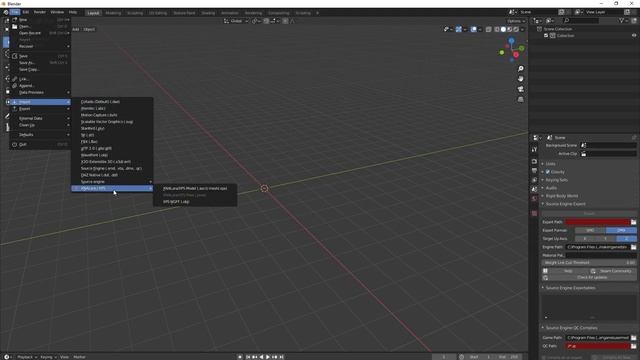Select XNALara/XPS Model import entry
The image size is (640, 360).
(x=195, y=189)
